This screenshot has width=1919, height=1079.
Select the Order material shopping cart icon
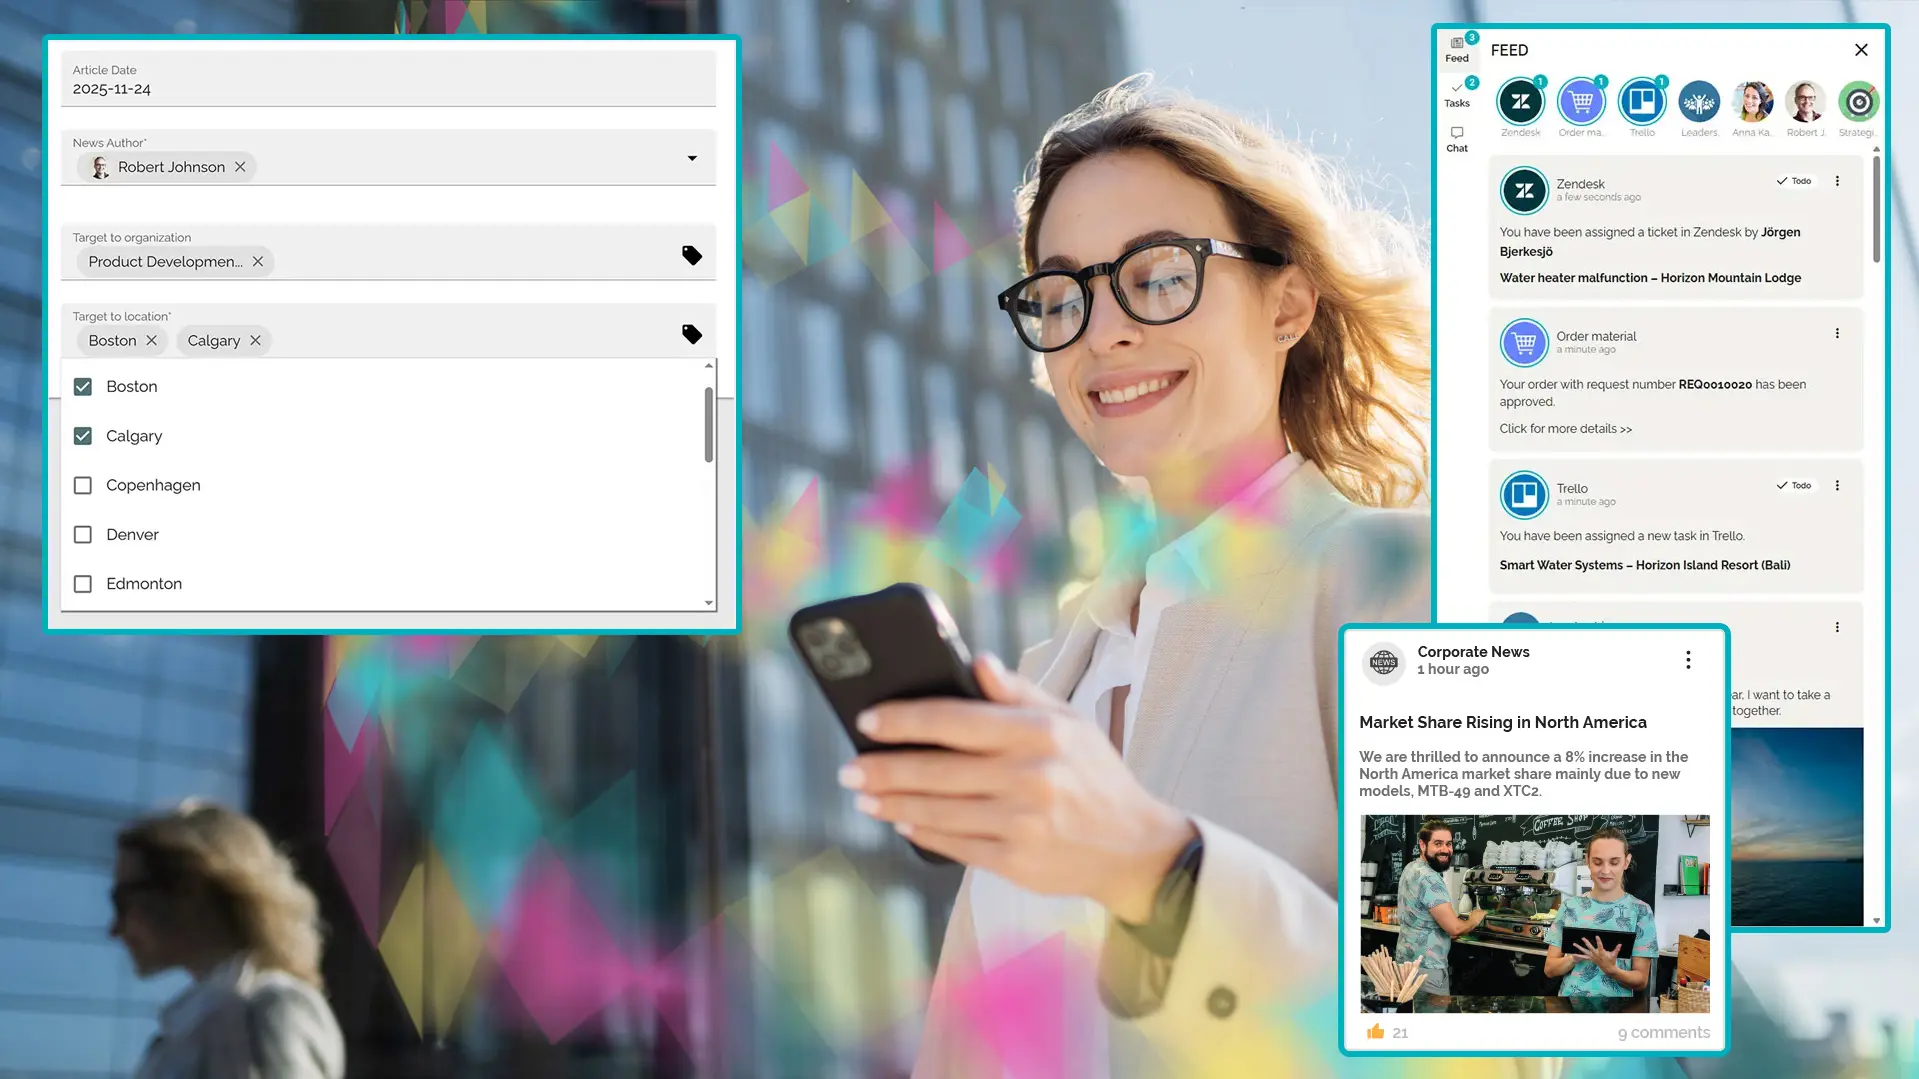[1581, 101]
